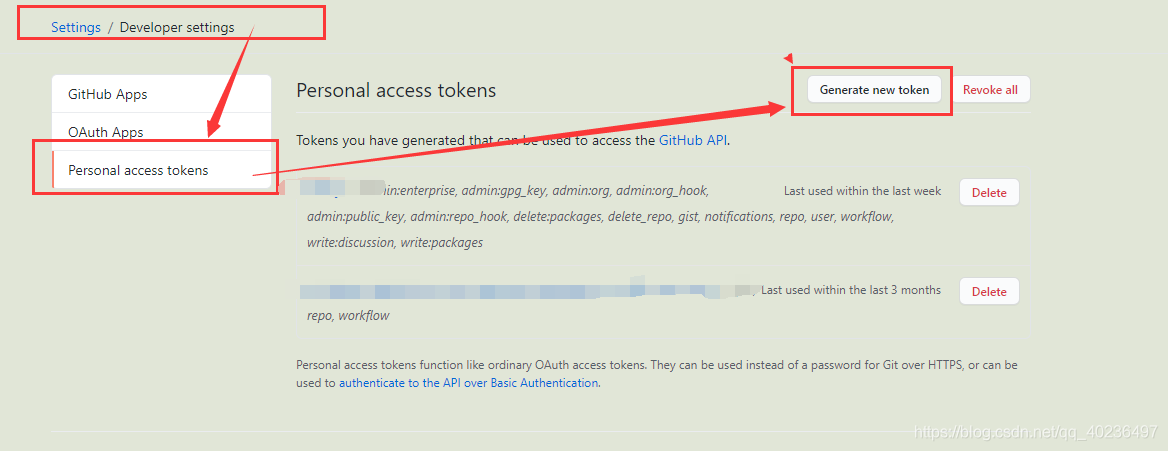Select OAuth Apps in sidebar
The height and width of the screenshot is (451, 1168).
[x=161, y=132]
